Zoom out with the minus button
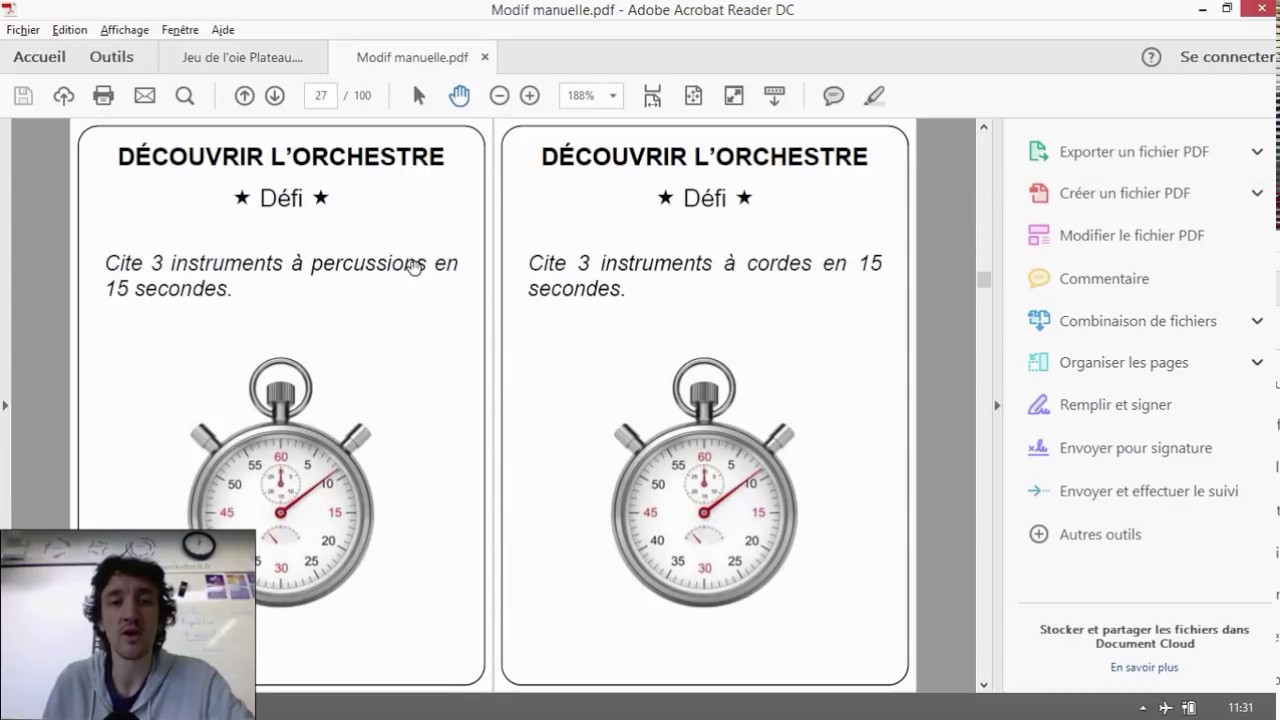Image resolution: width=1280 pixels, height=720 pixels. (499, 96)
